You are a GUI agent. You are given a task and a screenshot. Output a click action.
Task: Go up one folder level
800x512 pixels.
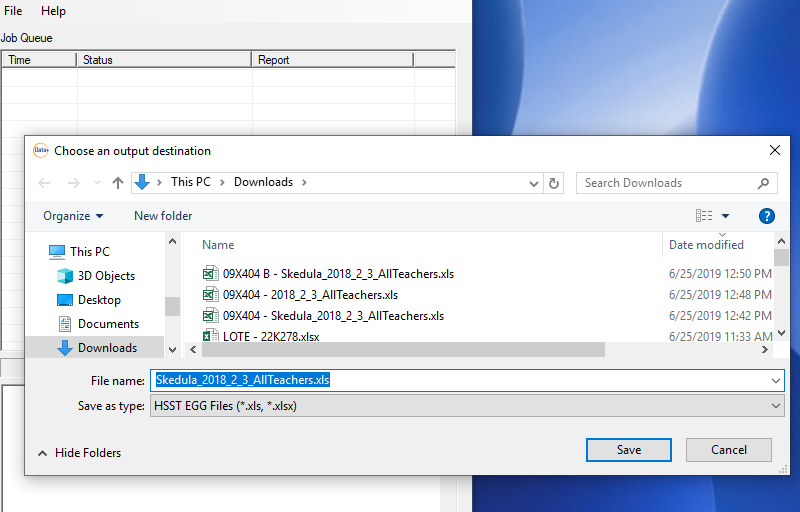[x=118, y=183]
